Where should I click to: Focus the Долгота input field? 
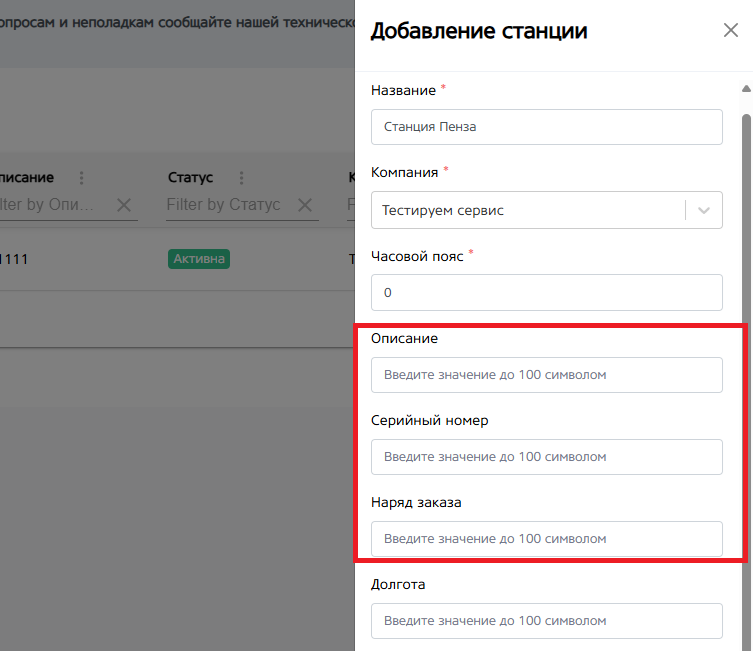546,621
